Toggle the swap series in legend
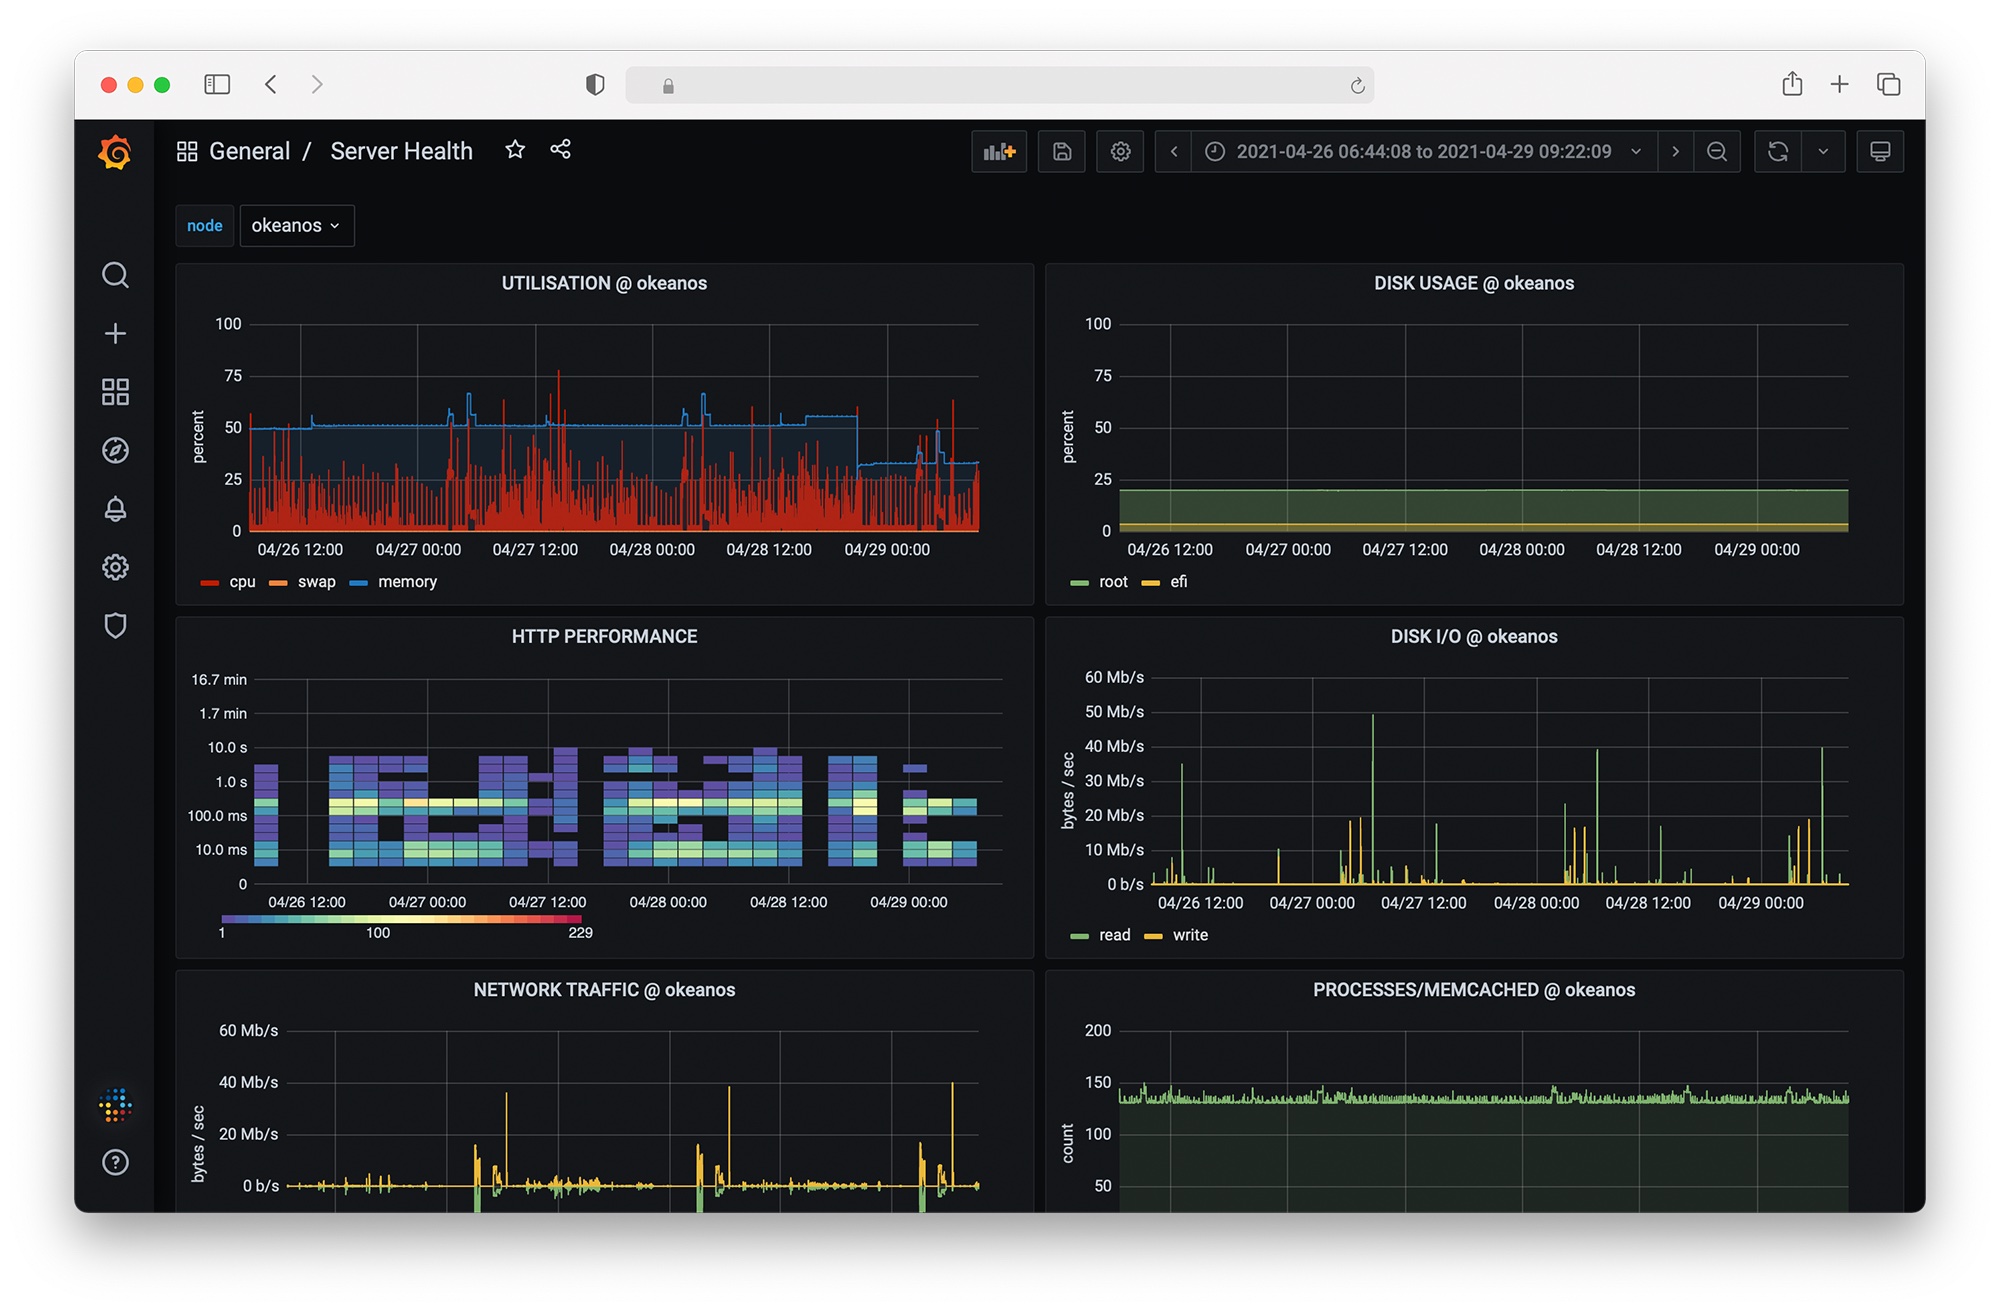The image size is (2000, 1311). point(316,582)
